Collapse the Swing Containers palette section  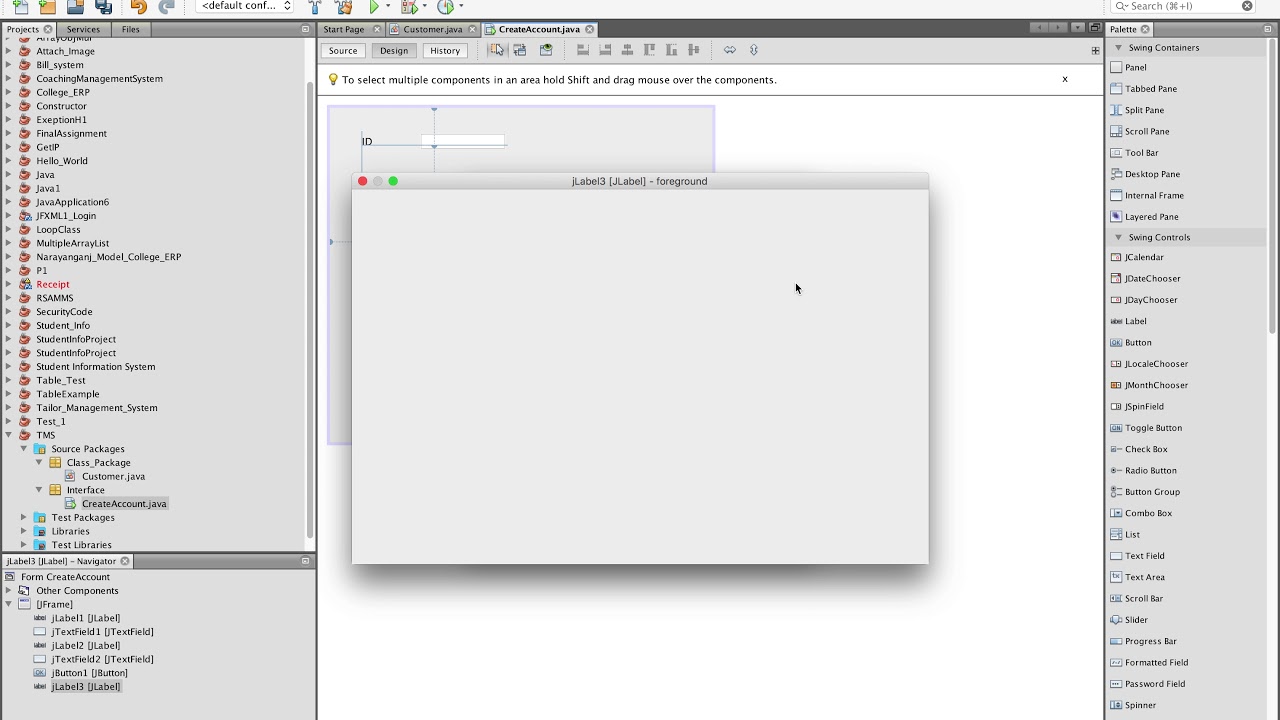pos(1119,47)
